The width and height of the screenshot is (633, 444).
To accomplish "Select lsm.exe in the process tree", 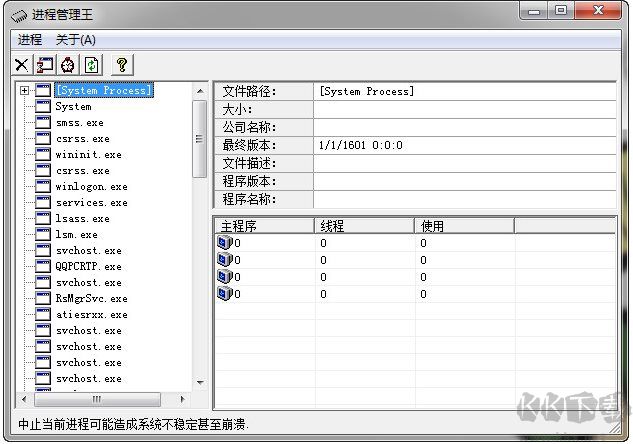I will (77, 235).
